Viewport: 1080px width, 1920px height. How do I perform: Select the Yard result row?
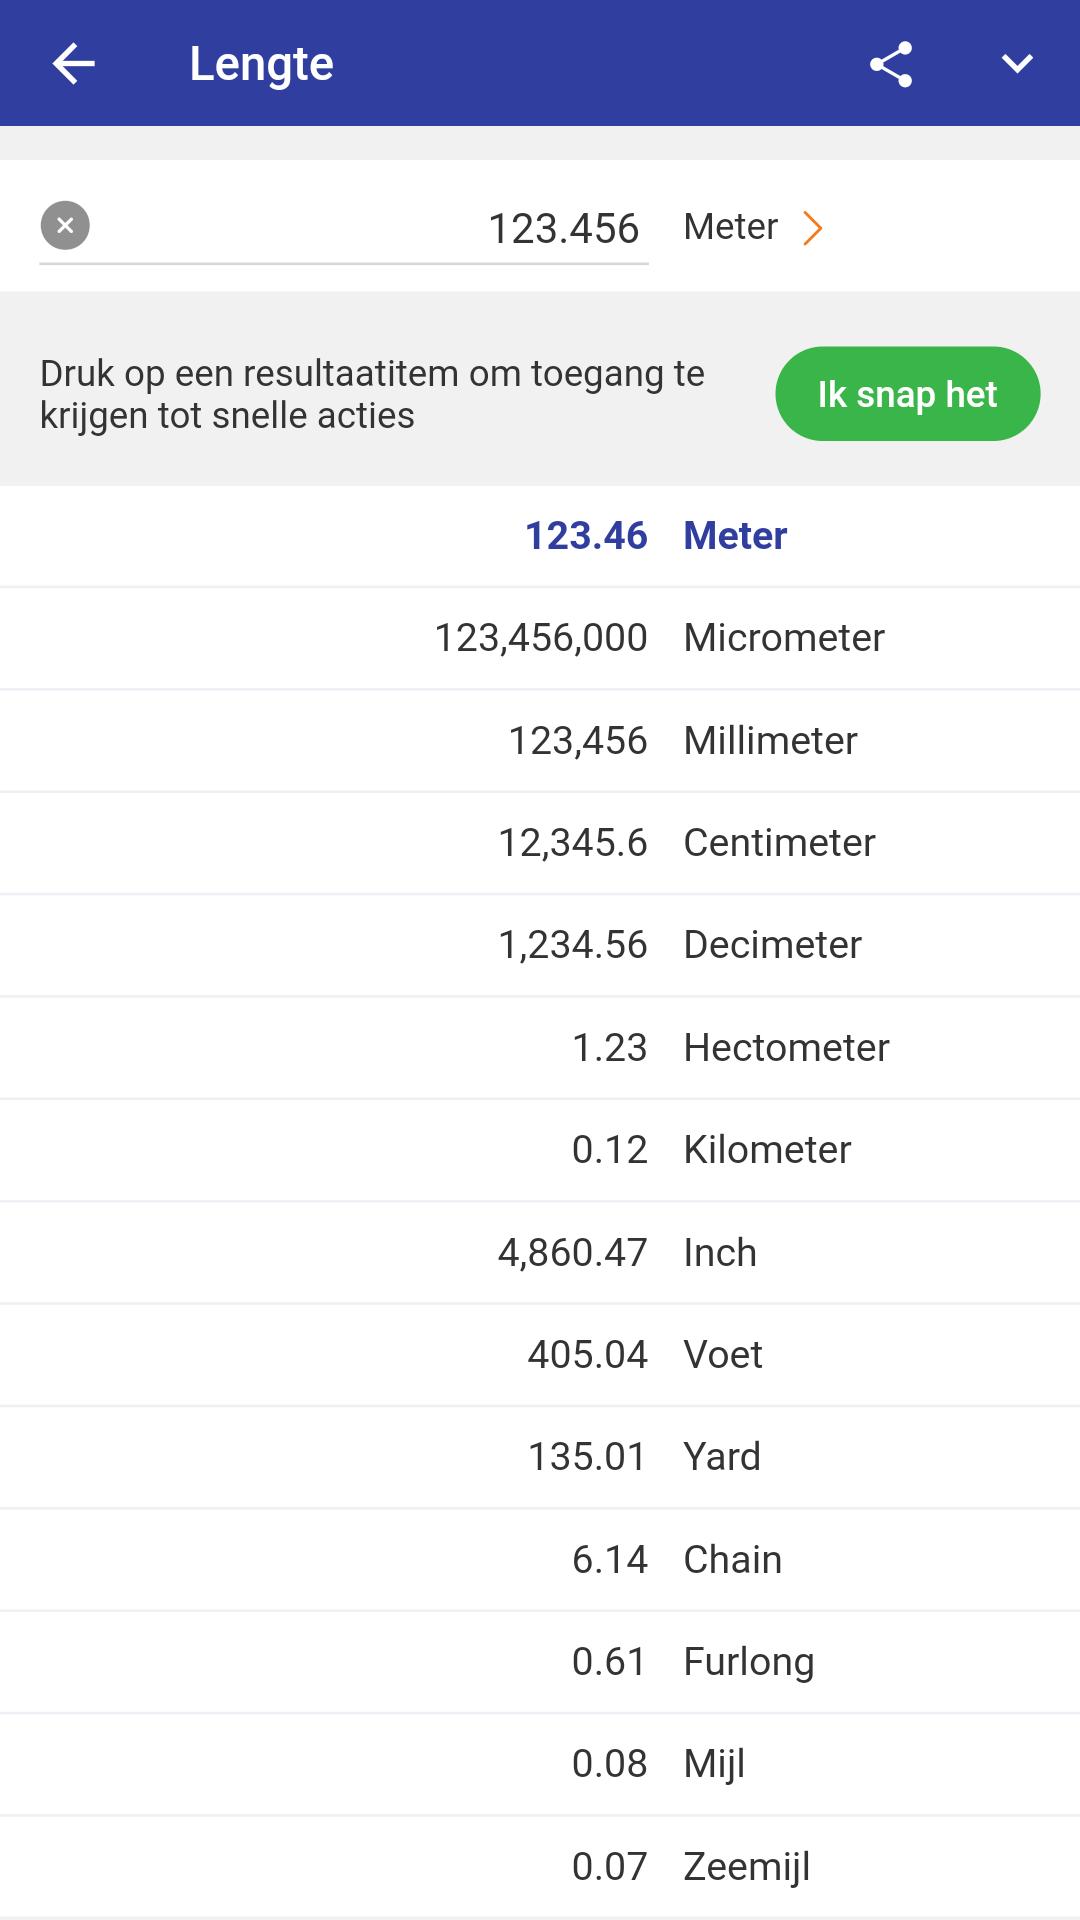[540, 1457]
